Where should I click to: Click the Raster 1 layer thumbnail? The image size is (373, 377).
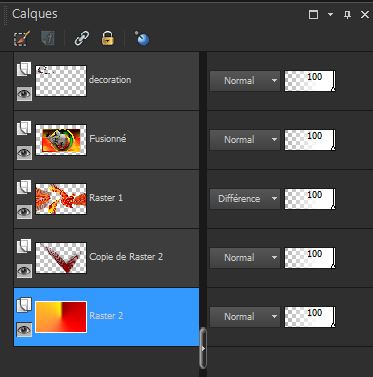(x=61, y=199)
